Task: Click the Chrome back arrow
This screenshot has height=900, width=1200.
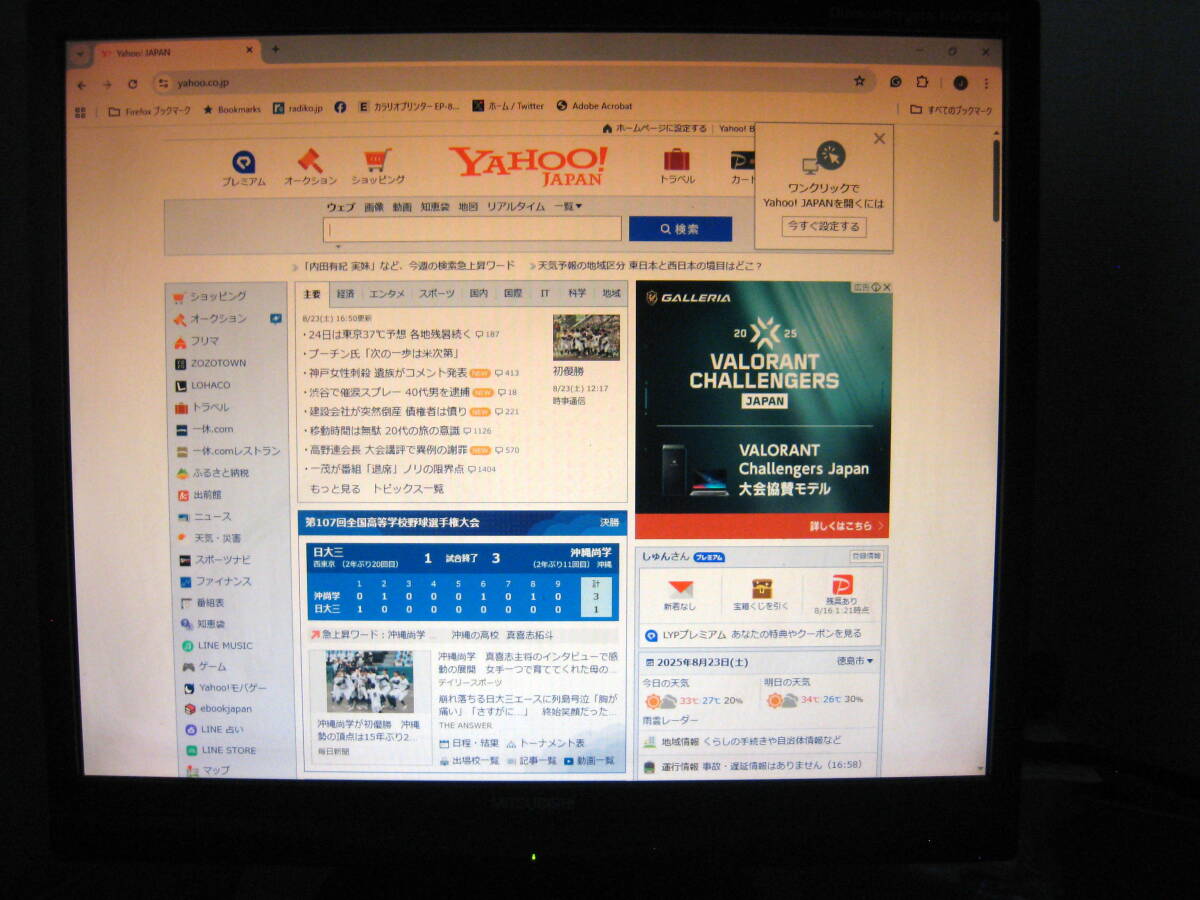Action: [82, 85]
